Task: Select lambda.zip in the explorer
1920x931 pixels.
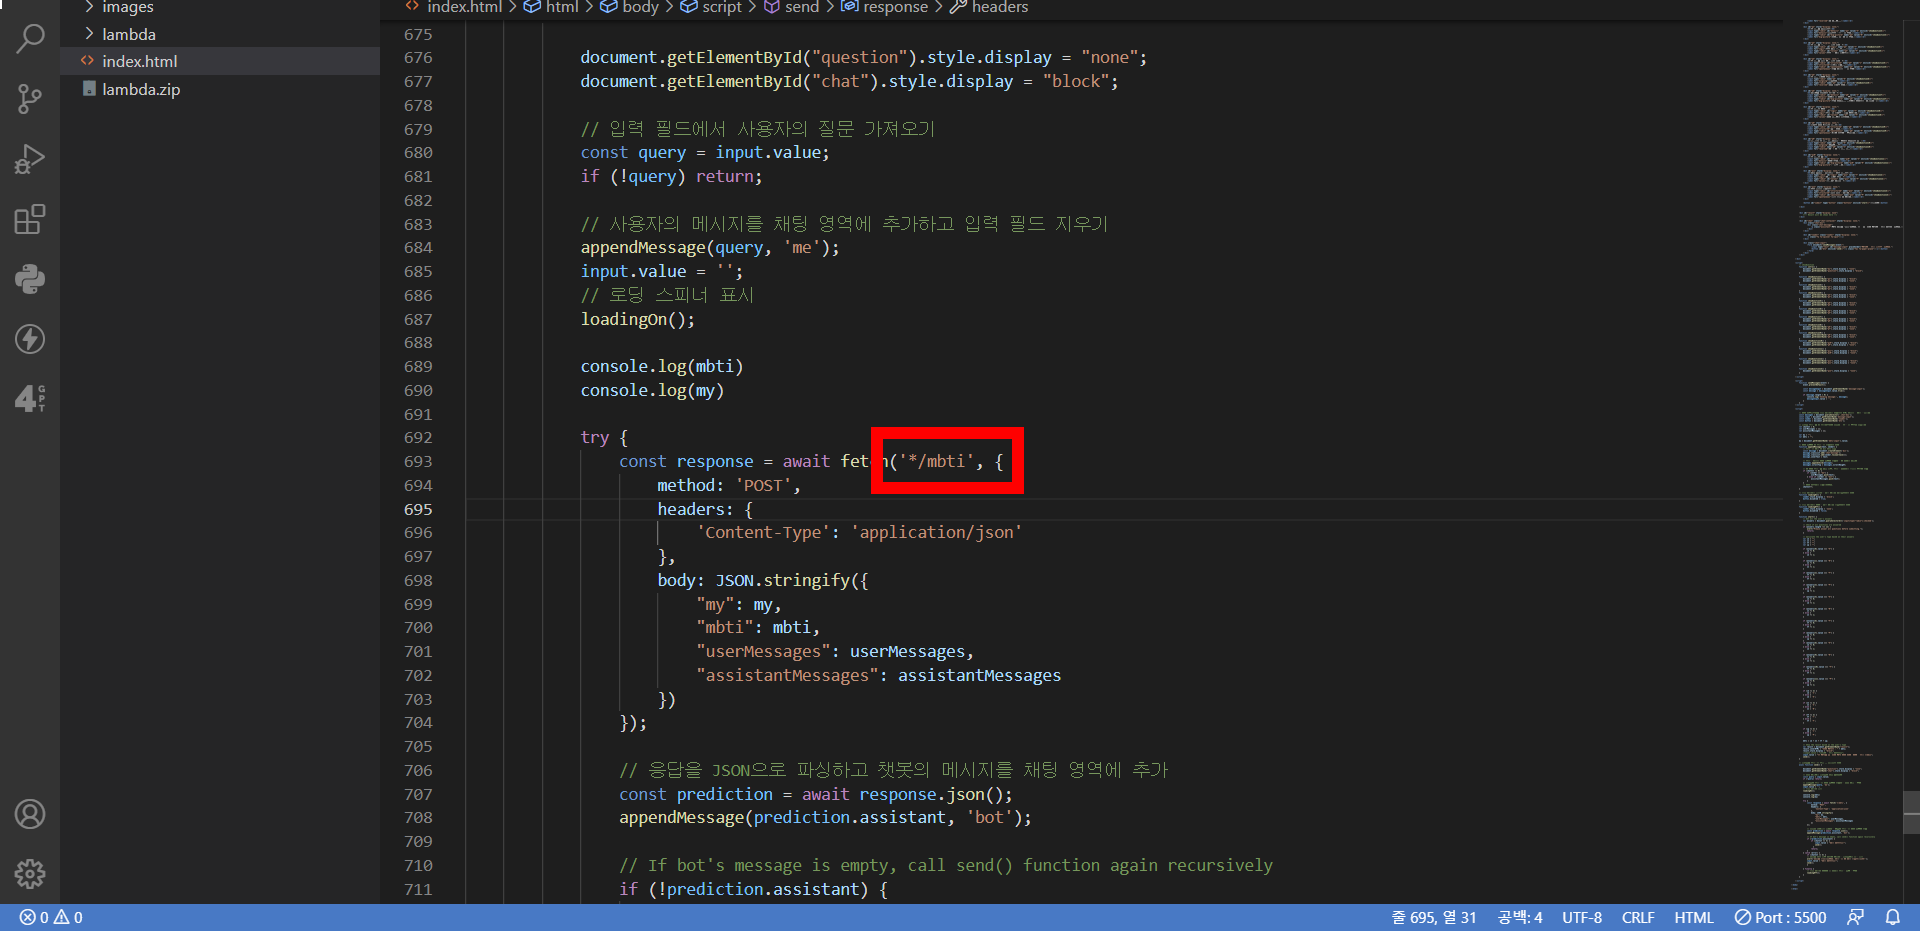Action: [220, 89]
